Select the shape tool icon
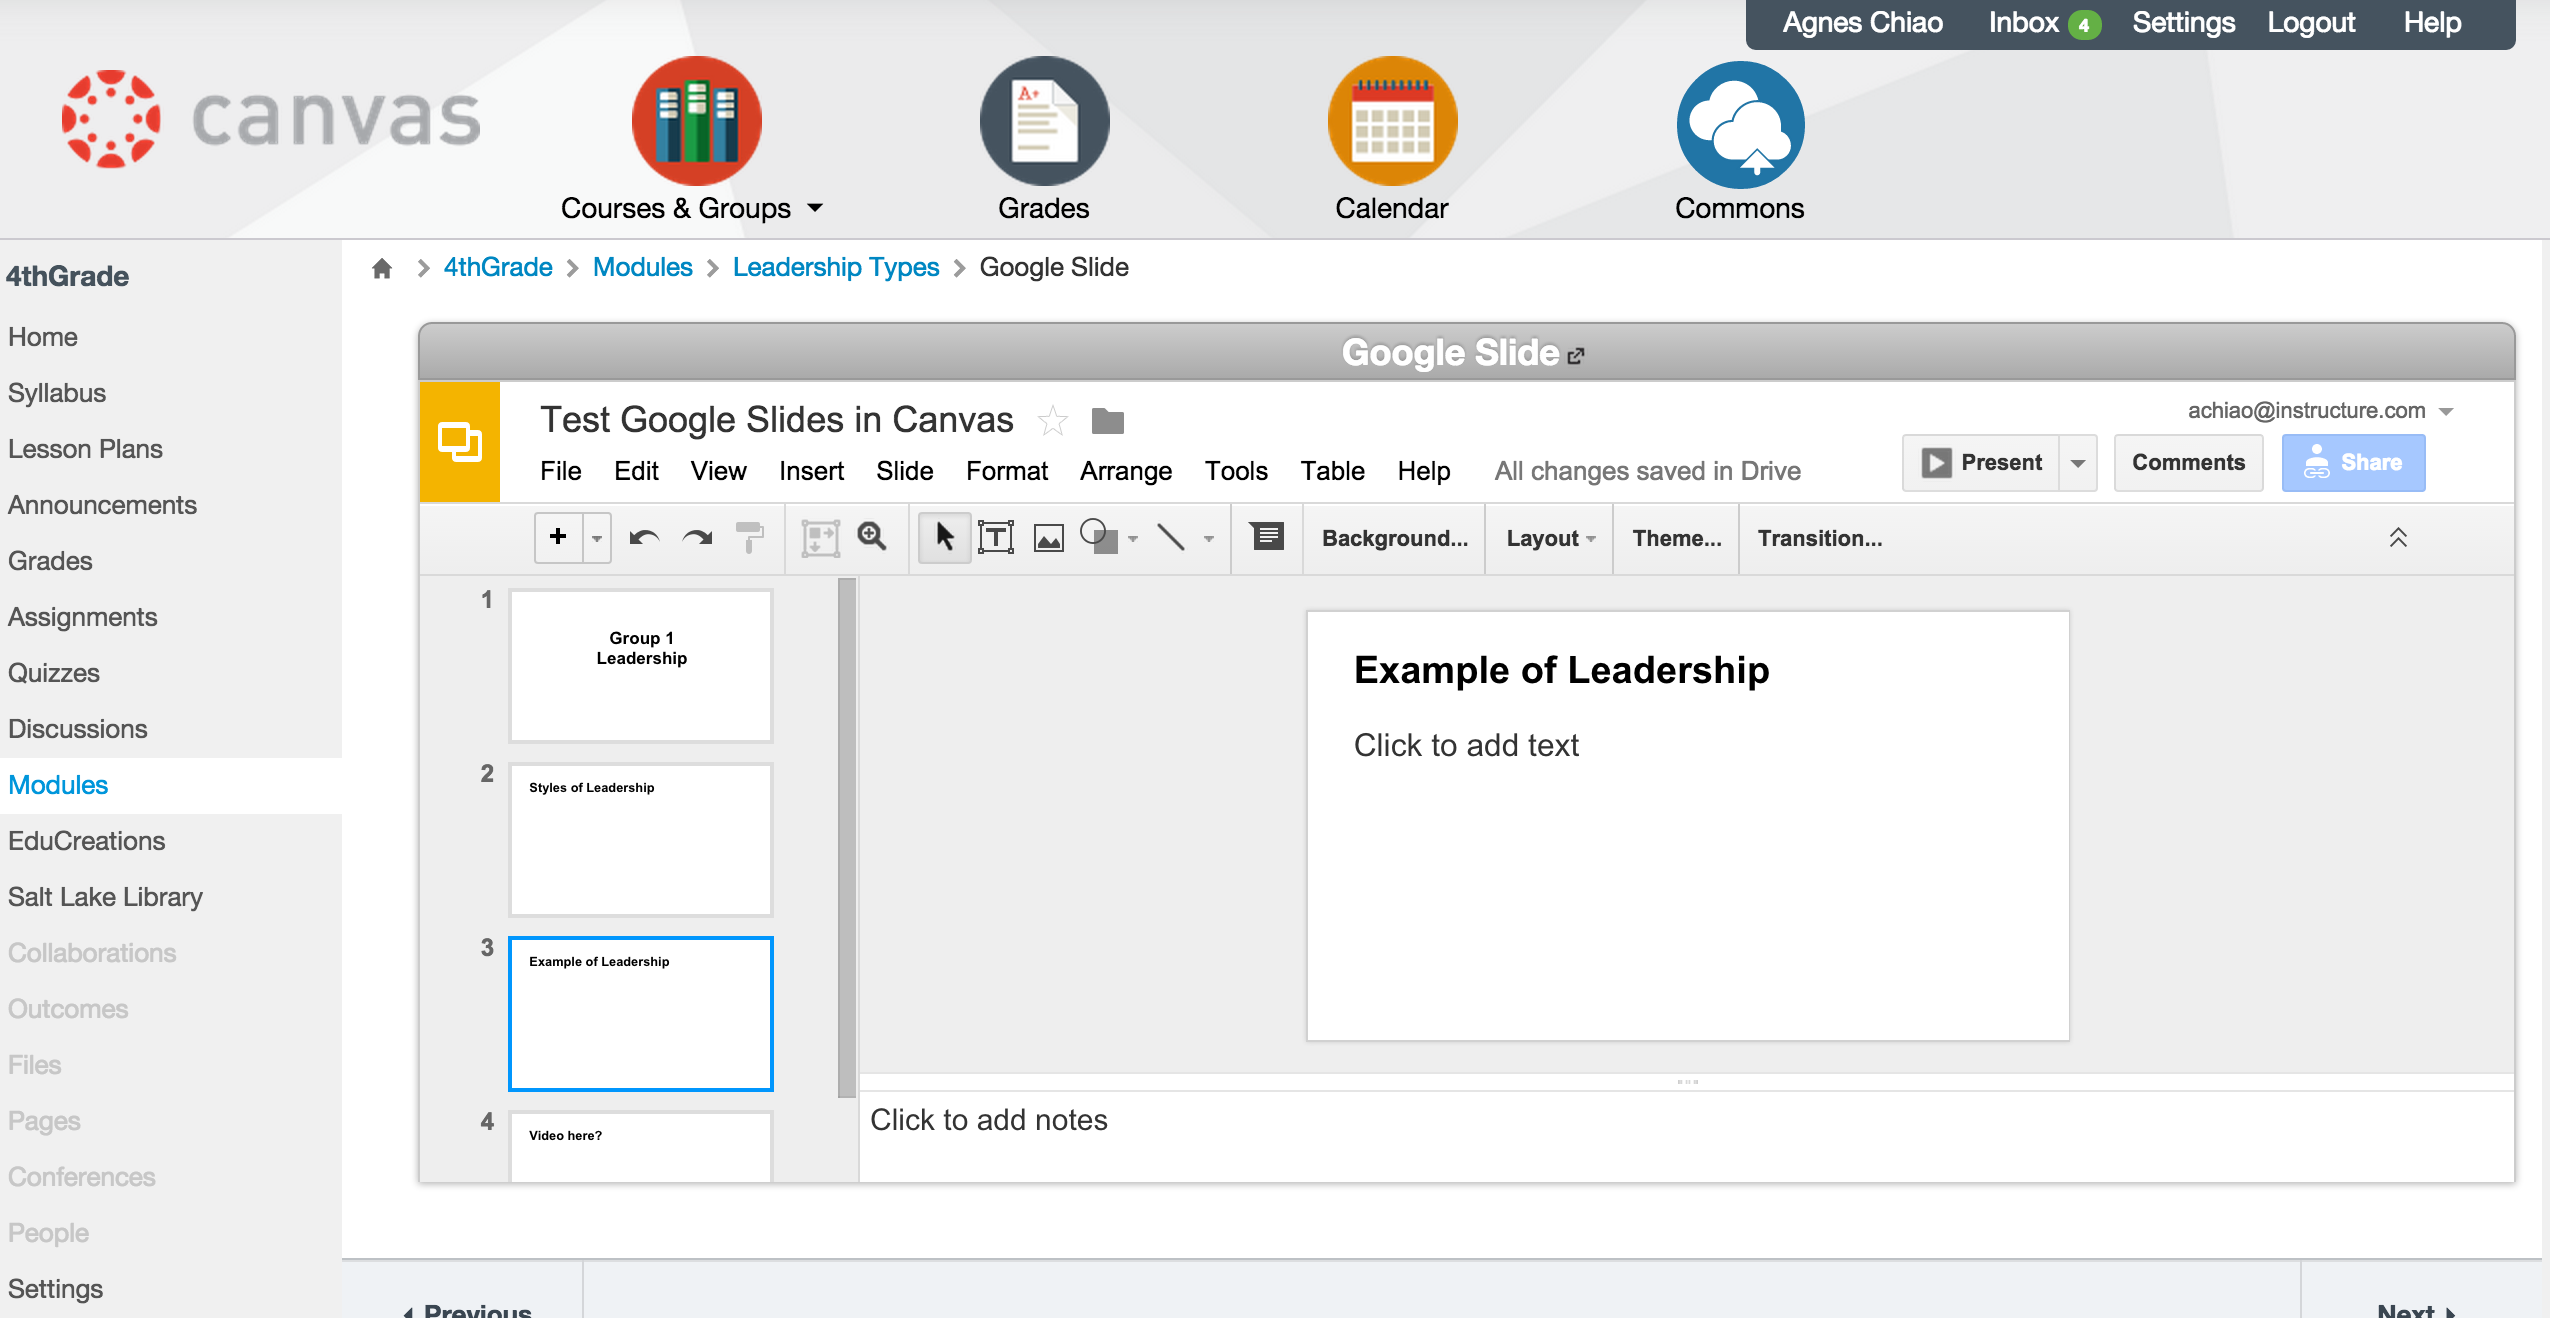The image size is (2550, 1318). [1099, 537]
